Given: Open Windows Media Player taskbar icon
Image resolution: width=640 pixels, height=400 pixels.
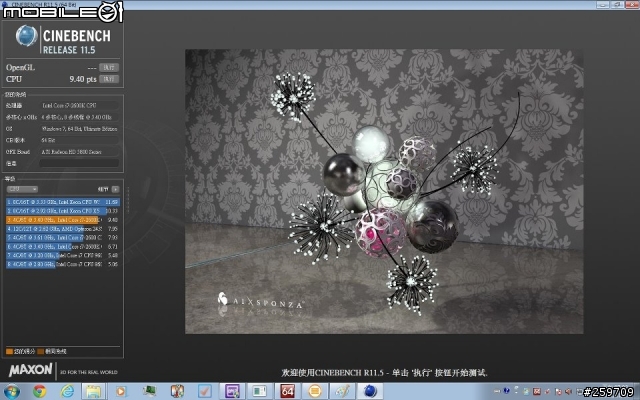Looking at the screenshot, I should click(121, 391).
